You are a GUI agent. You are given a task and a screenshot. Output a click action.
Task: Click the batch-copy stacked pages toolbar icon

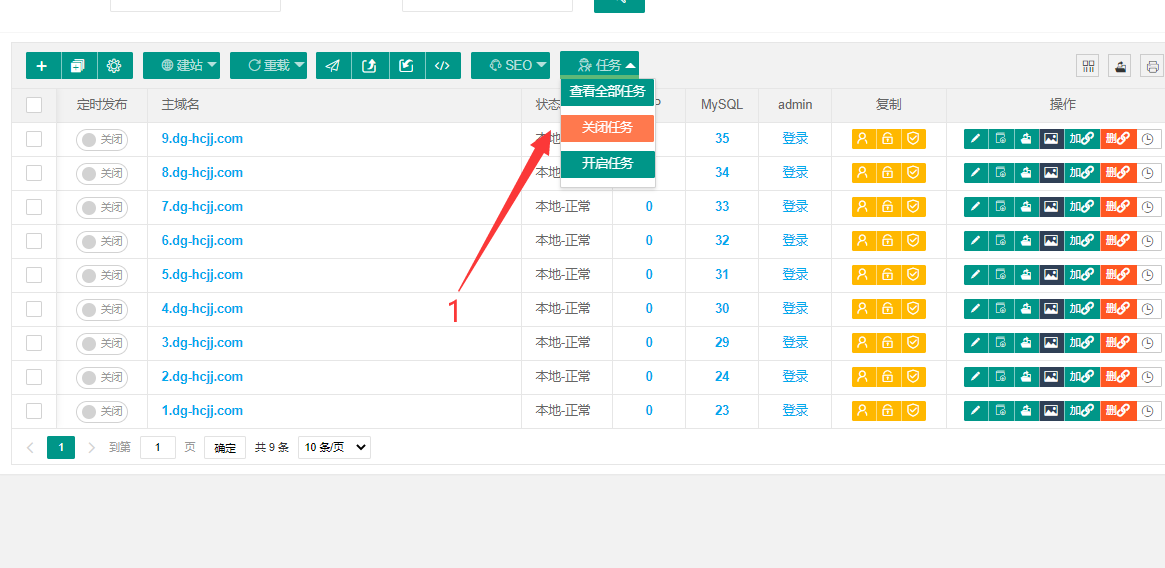78,65
